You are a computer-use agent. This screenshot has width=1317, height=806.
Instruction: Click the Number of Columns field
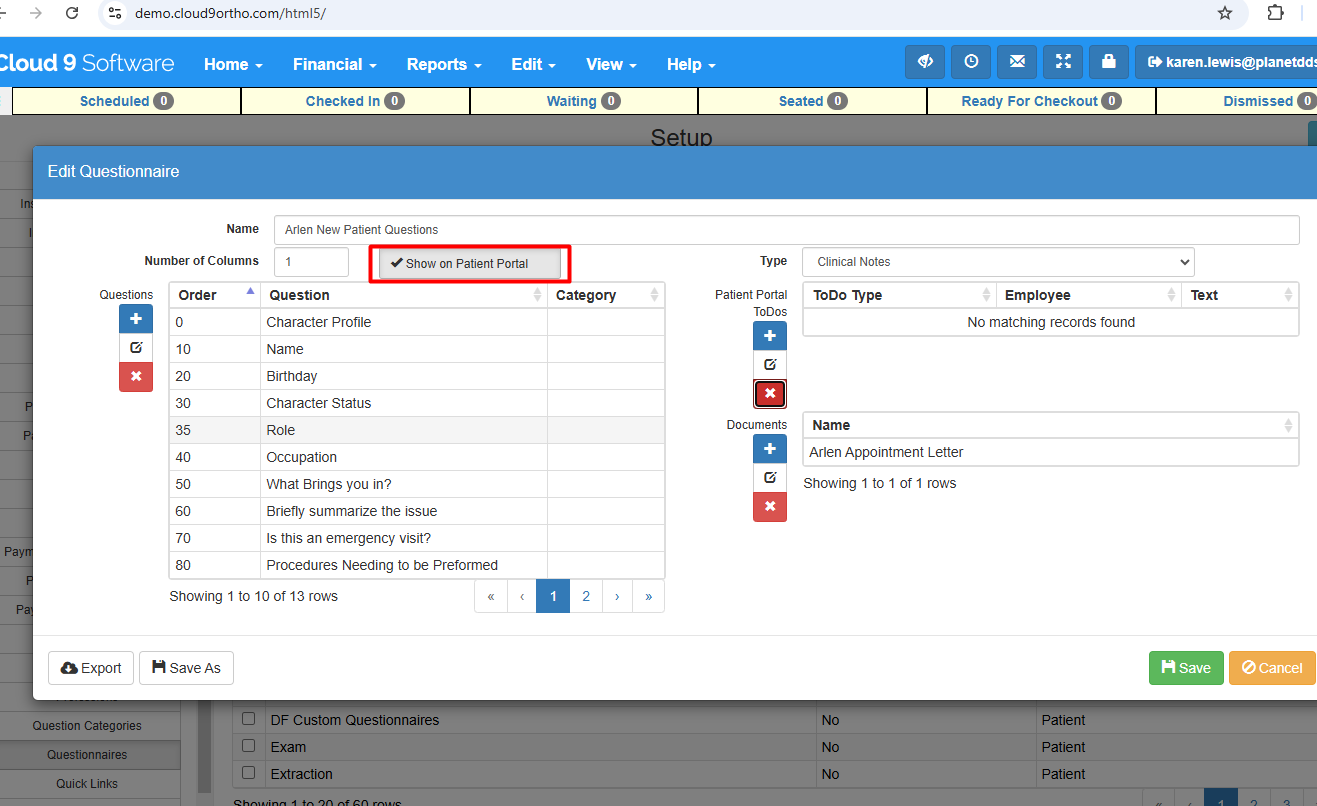(x=311, y=262)
